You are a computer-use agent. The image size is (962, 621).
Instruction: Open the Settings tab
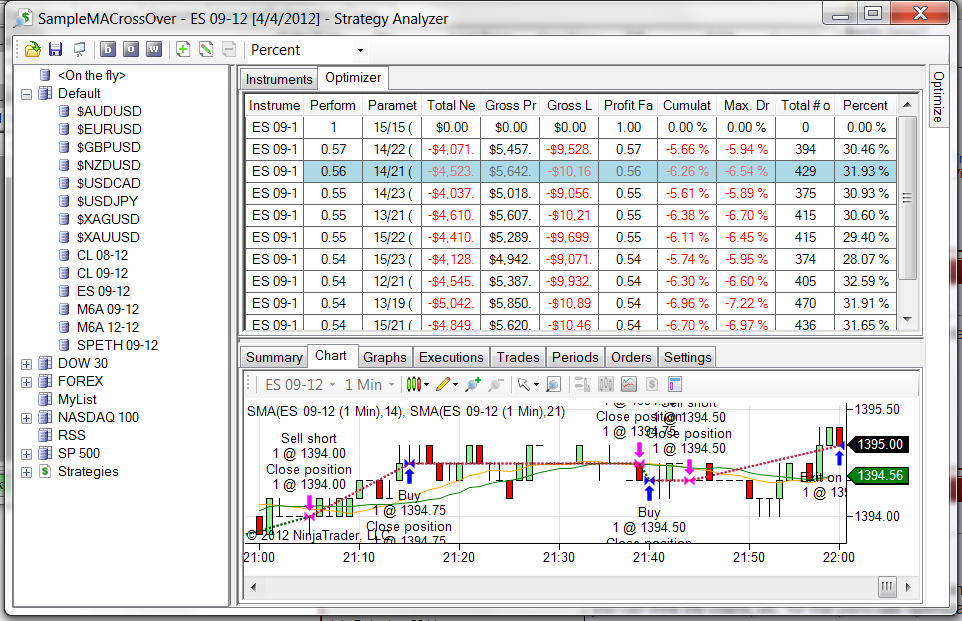pyautogui.click(x=687, y=357)
